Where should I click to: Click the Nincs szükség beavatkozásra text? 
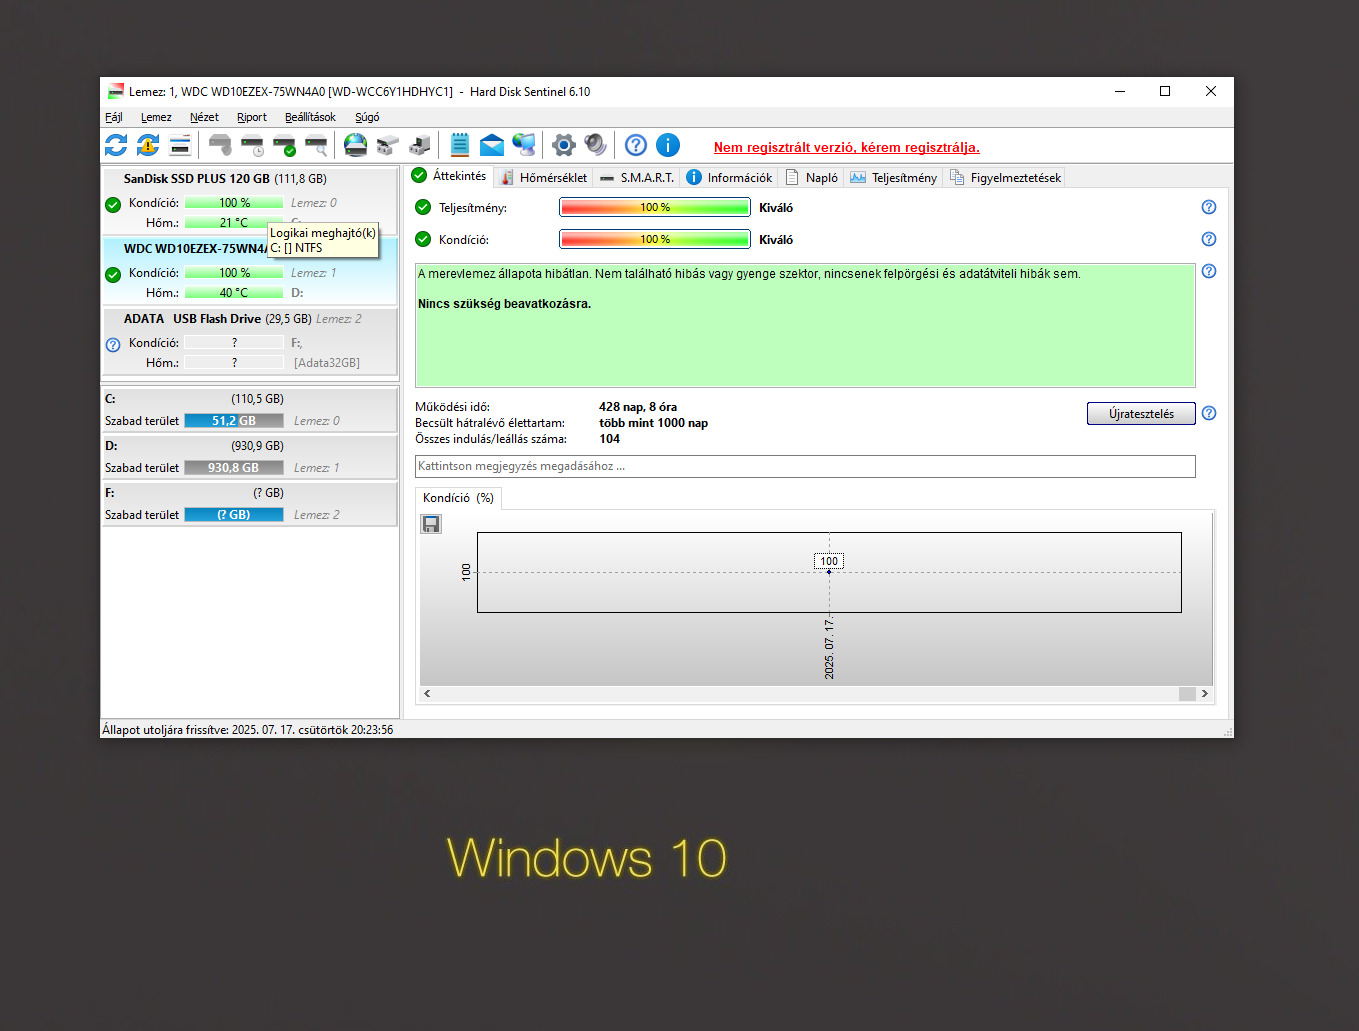(x=504, y=304)
